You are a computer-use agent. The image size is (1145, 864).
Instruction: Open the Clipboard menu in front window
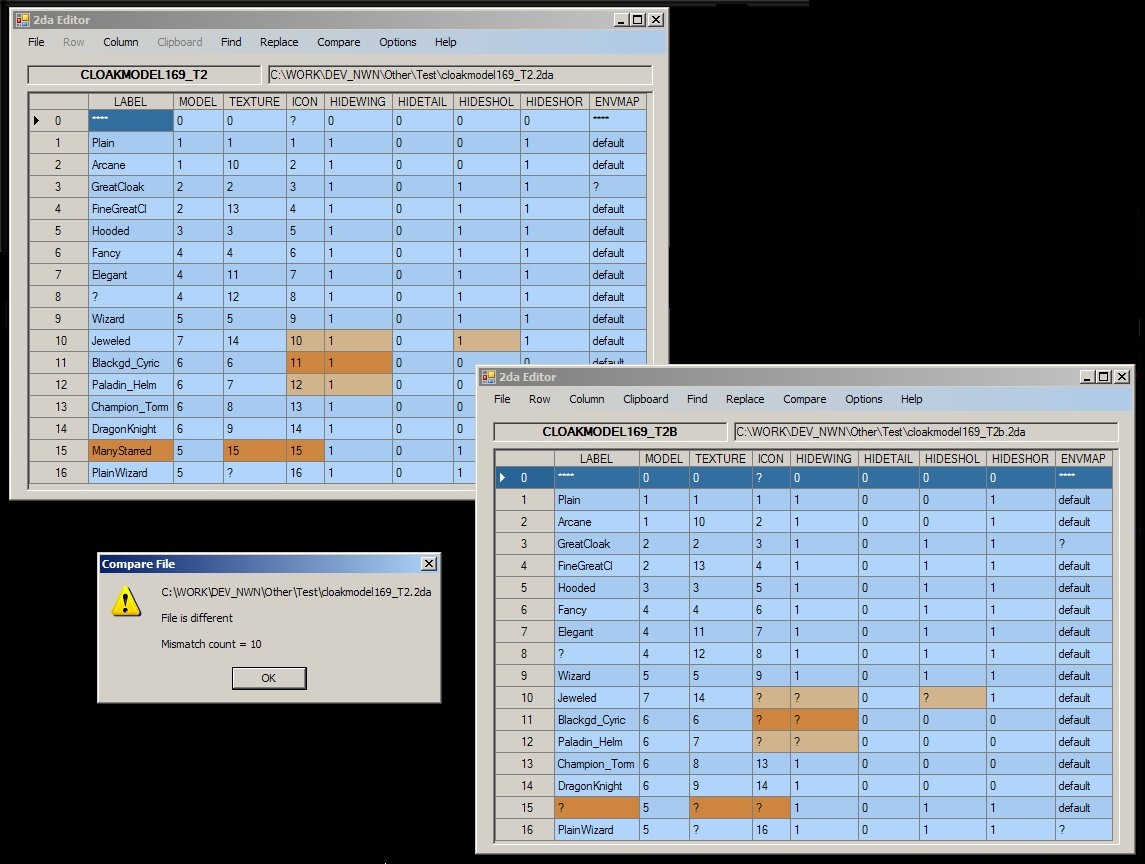pyautogui.click(x=645, y=399)
